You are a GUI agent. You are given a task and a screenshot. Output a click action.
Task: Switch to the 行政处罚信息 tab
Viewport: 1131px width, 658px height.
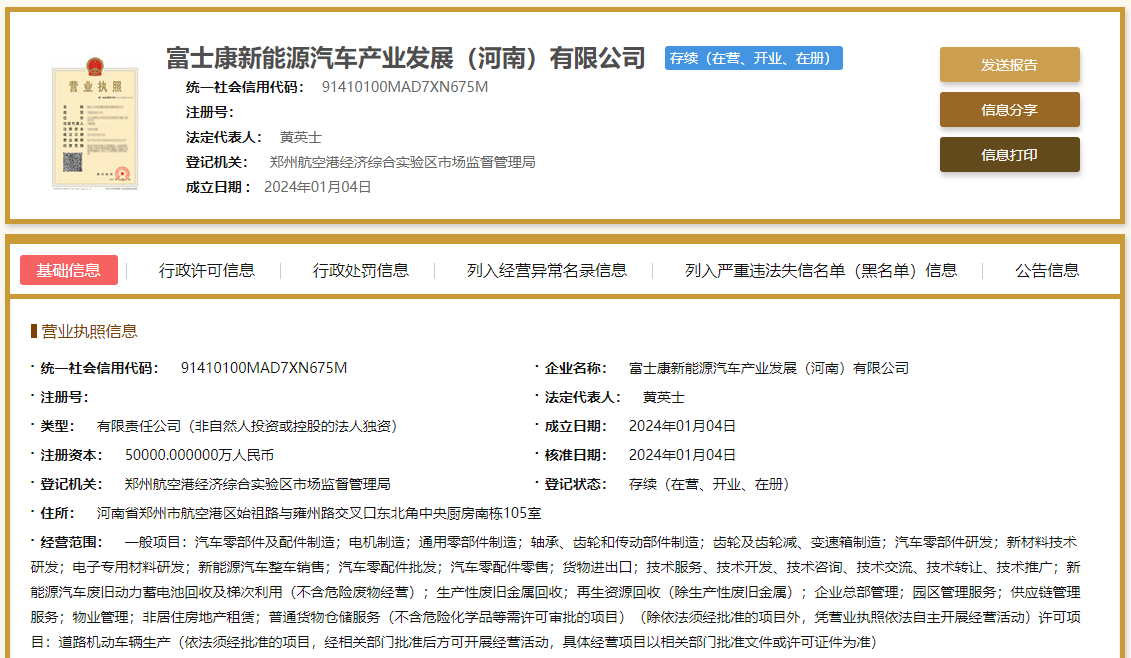(361, 270)
